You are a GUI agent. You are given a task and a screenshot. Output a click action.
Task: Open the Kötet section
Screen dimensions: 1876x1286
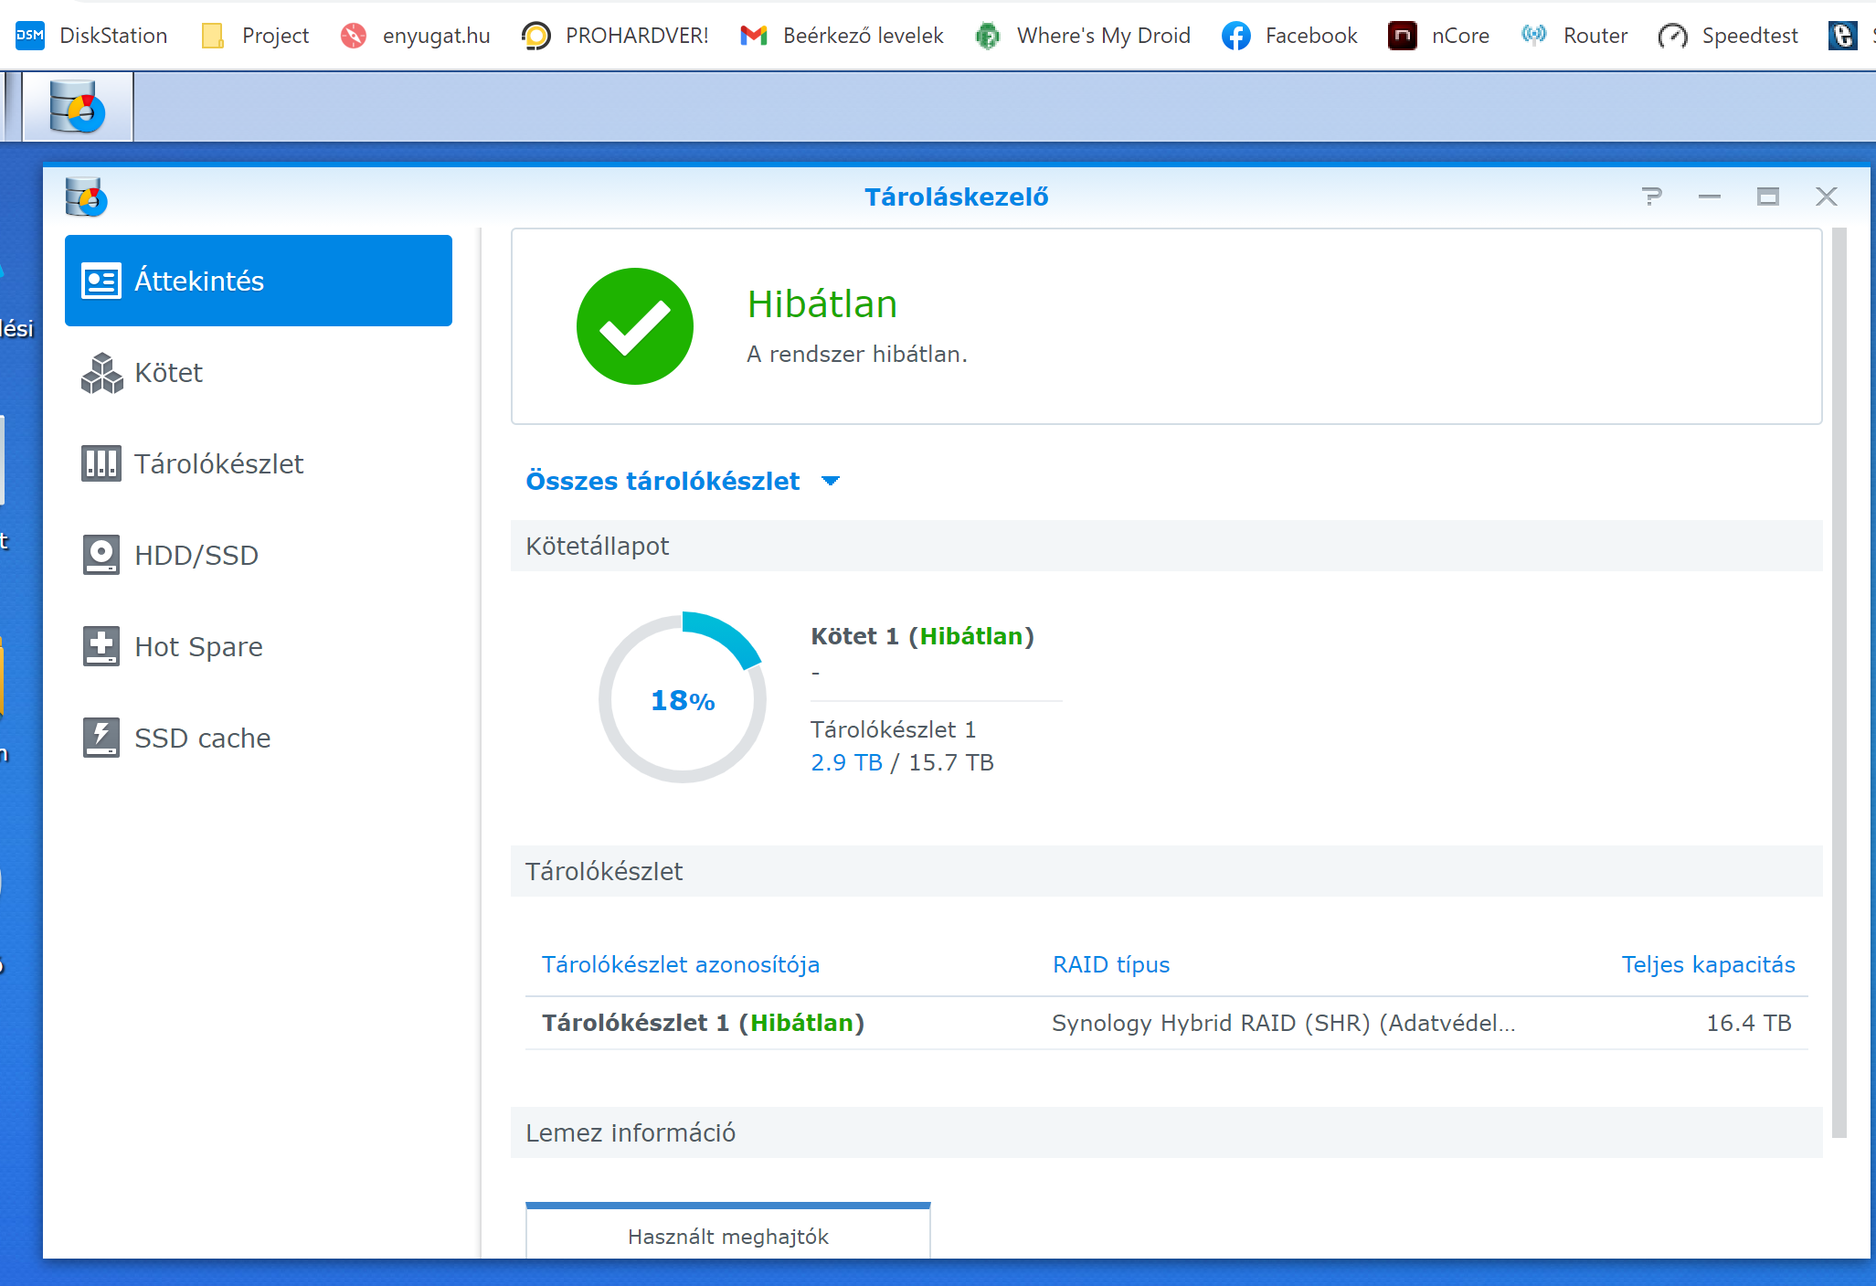coord(258,373)
